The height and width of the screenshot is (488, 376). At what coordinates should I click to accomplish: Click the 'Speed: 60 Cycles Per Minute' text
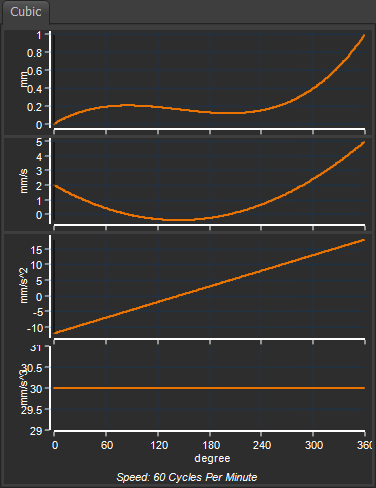(187, 477)
